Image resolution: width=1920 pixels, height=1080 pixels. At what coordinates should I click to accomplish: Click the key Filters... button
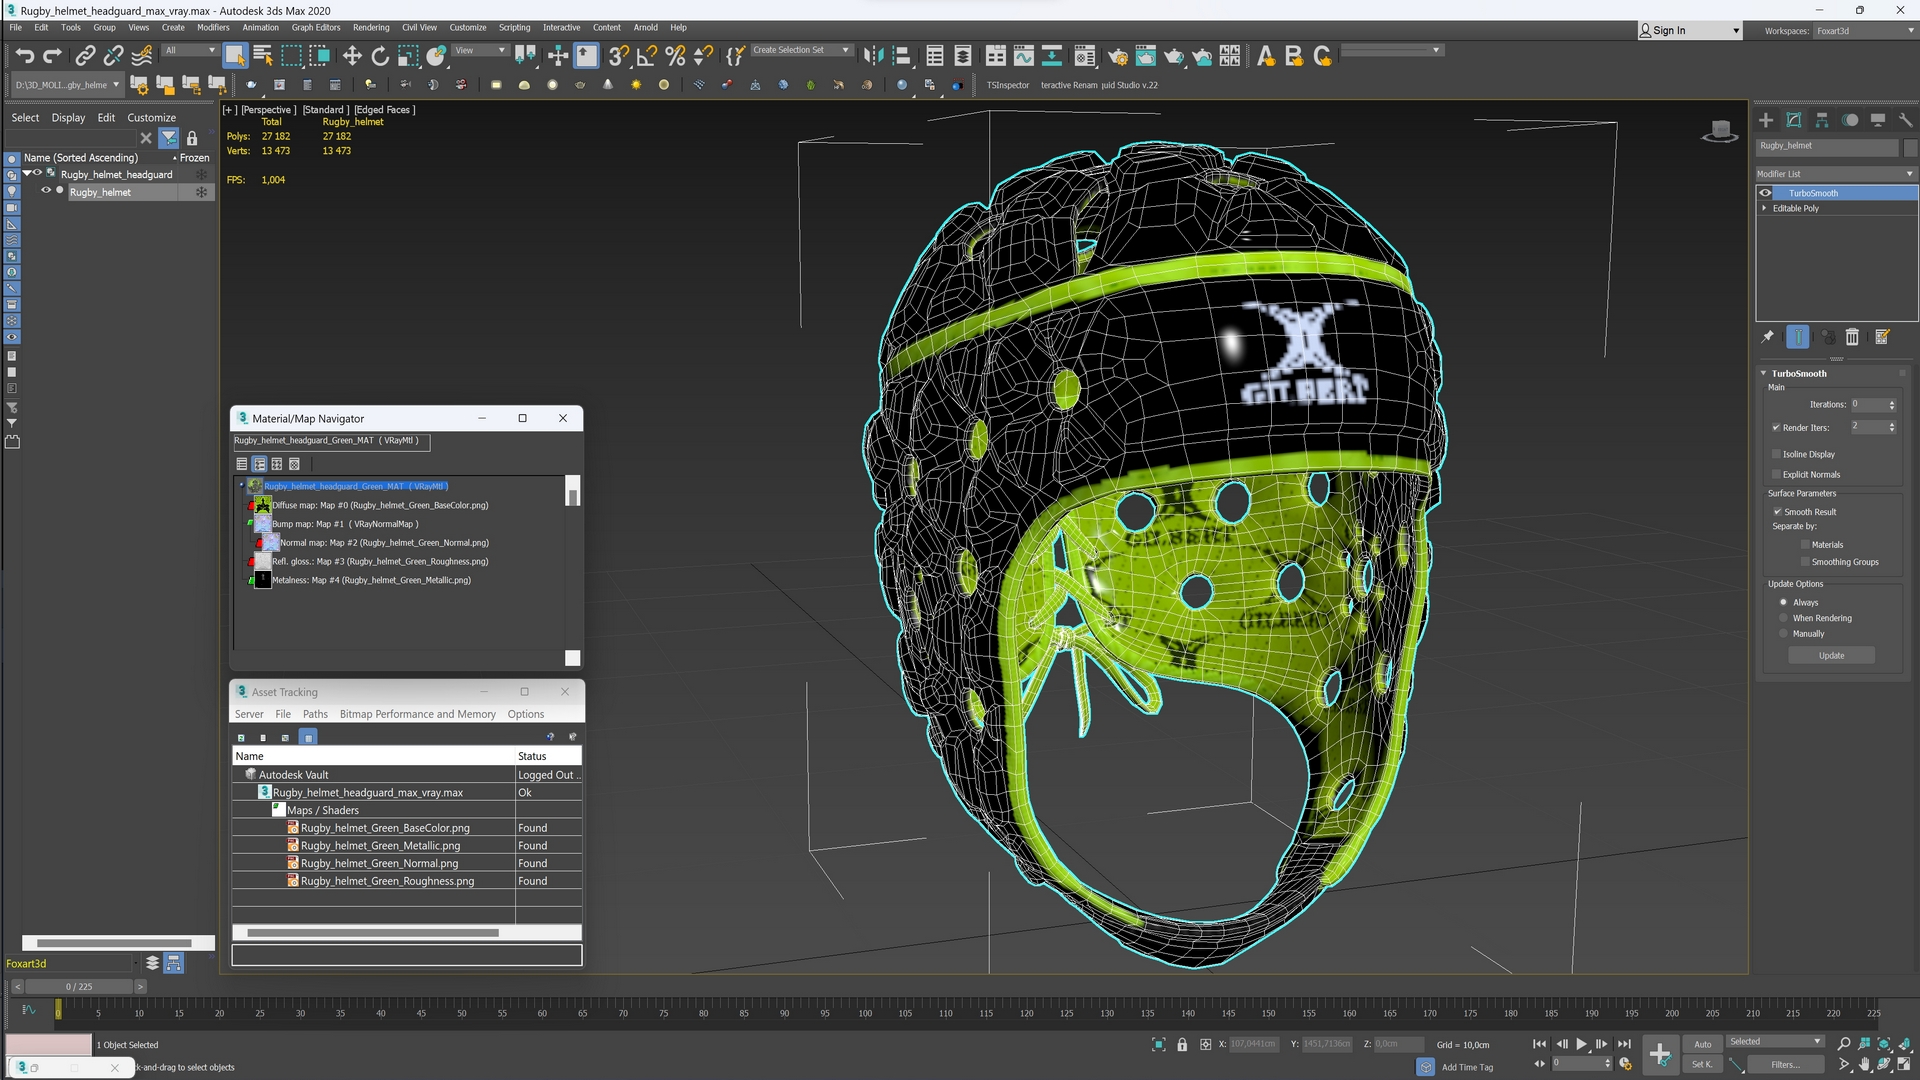pyautogui.click(x=1787, y=1064)
